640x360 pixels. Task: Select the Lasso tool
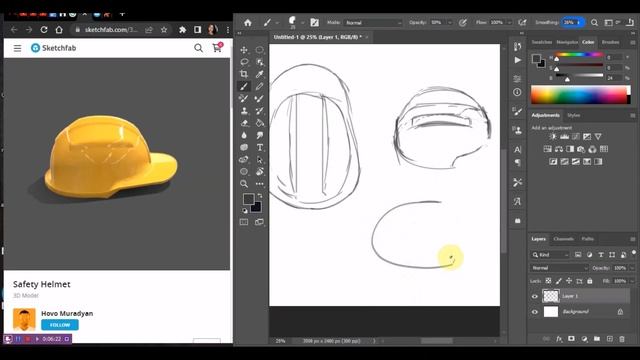244,62
